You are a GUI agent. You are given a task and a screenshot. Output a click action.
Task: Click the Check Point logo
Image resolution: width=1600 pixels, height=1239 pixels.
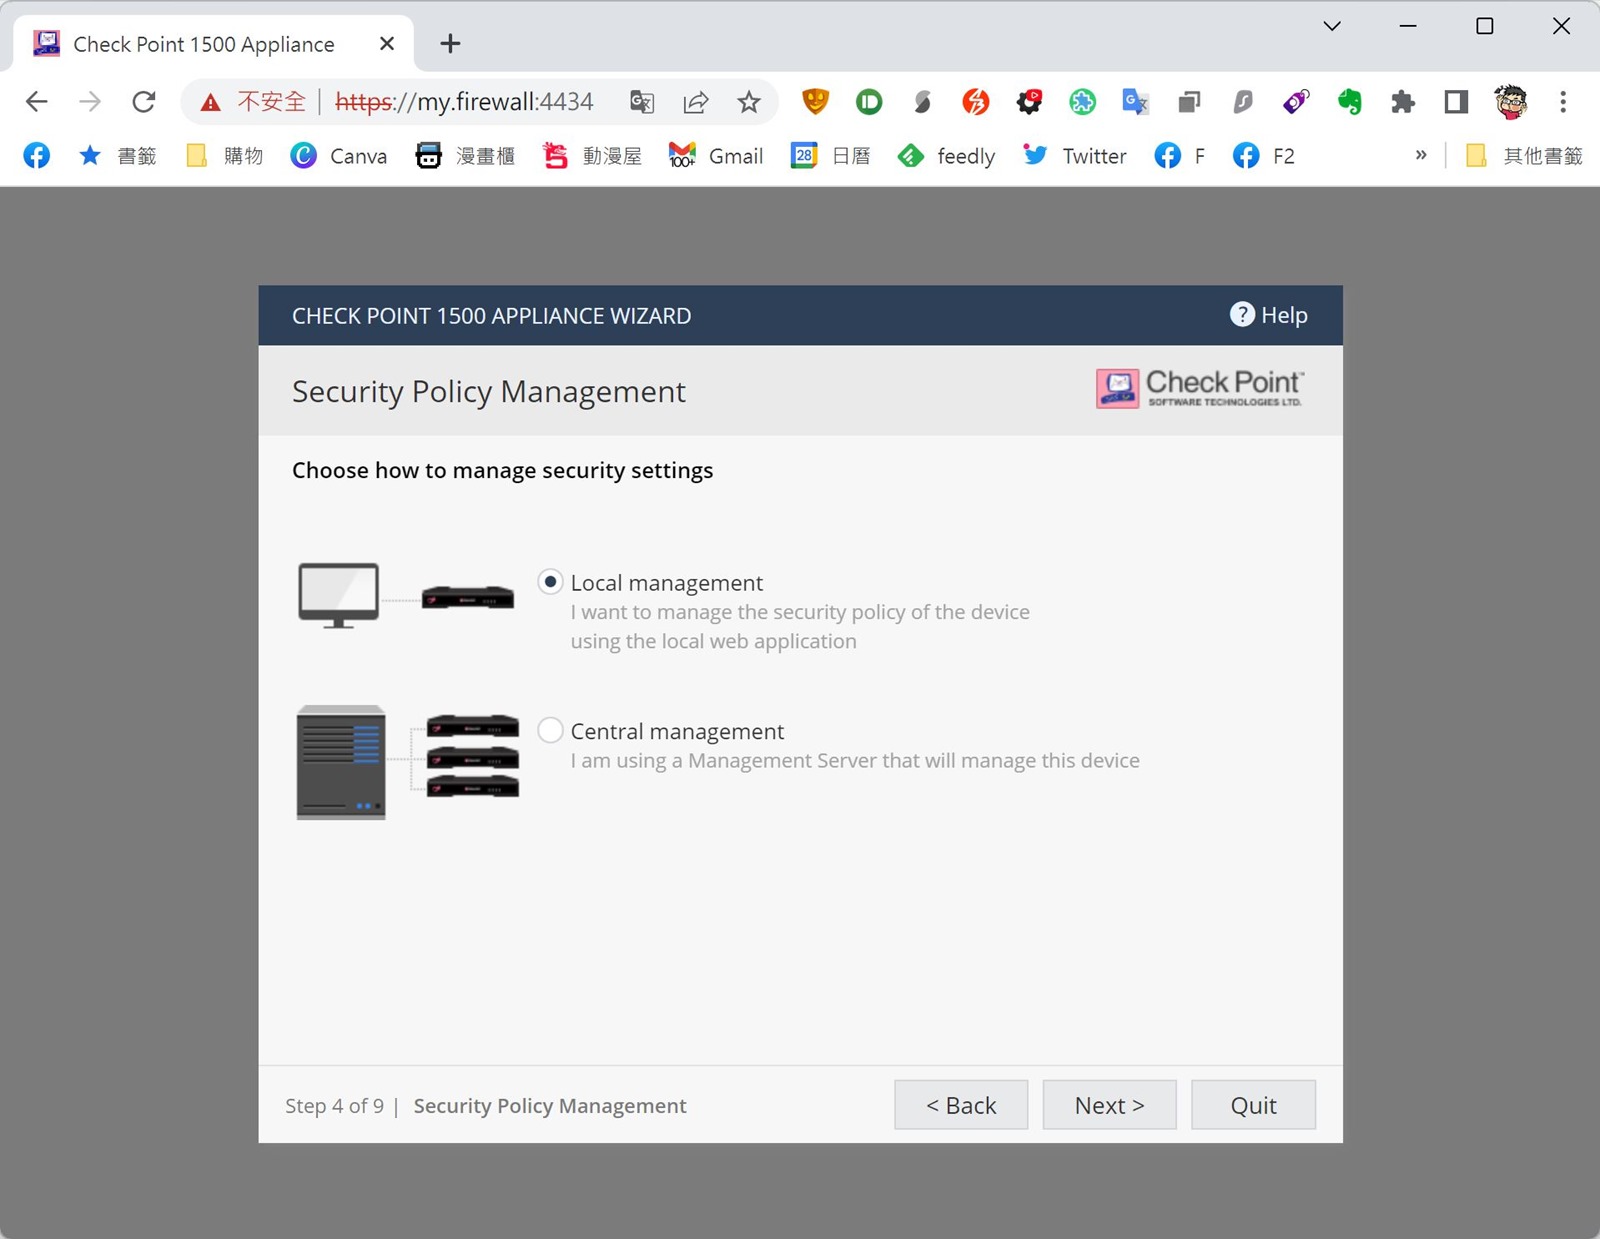tap(1200, 388)
